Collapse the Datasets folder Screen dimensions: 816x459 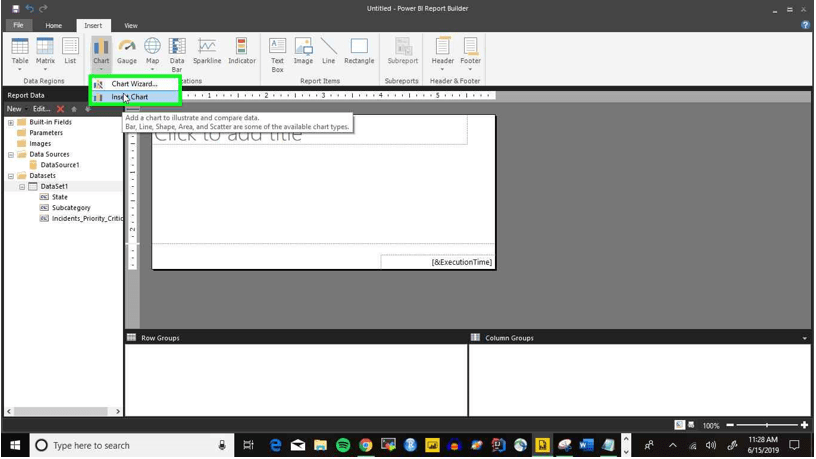pos(10,176)
